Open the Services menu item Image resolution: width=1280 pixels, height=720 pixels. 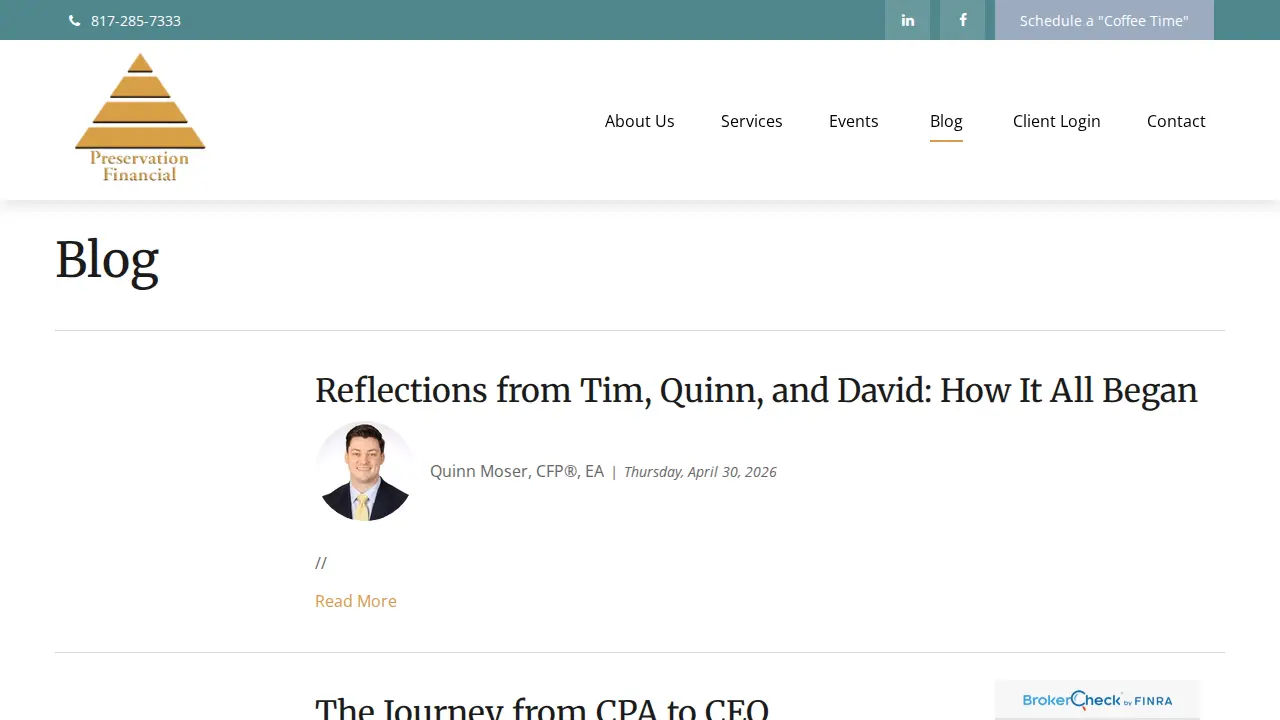click(752, 121)
